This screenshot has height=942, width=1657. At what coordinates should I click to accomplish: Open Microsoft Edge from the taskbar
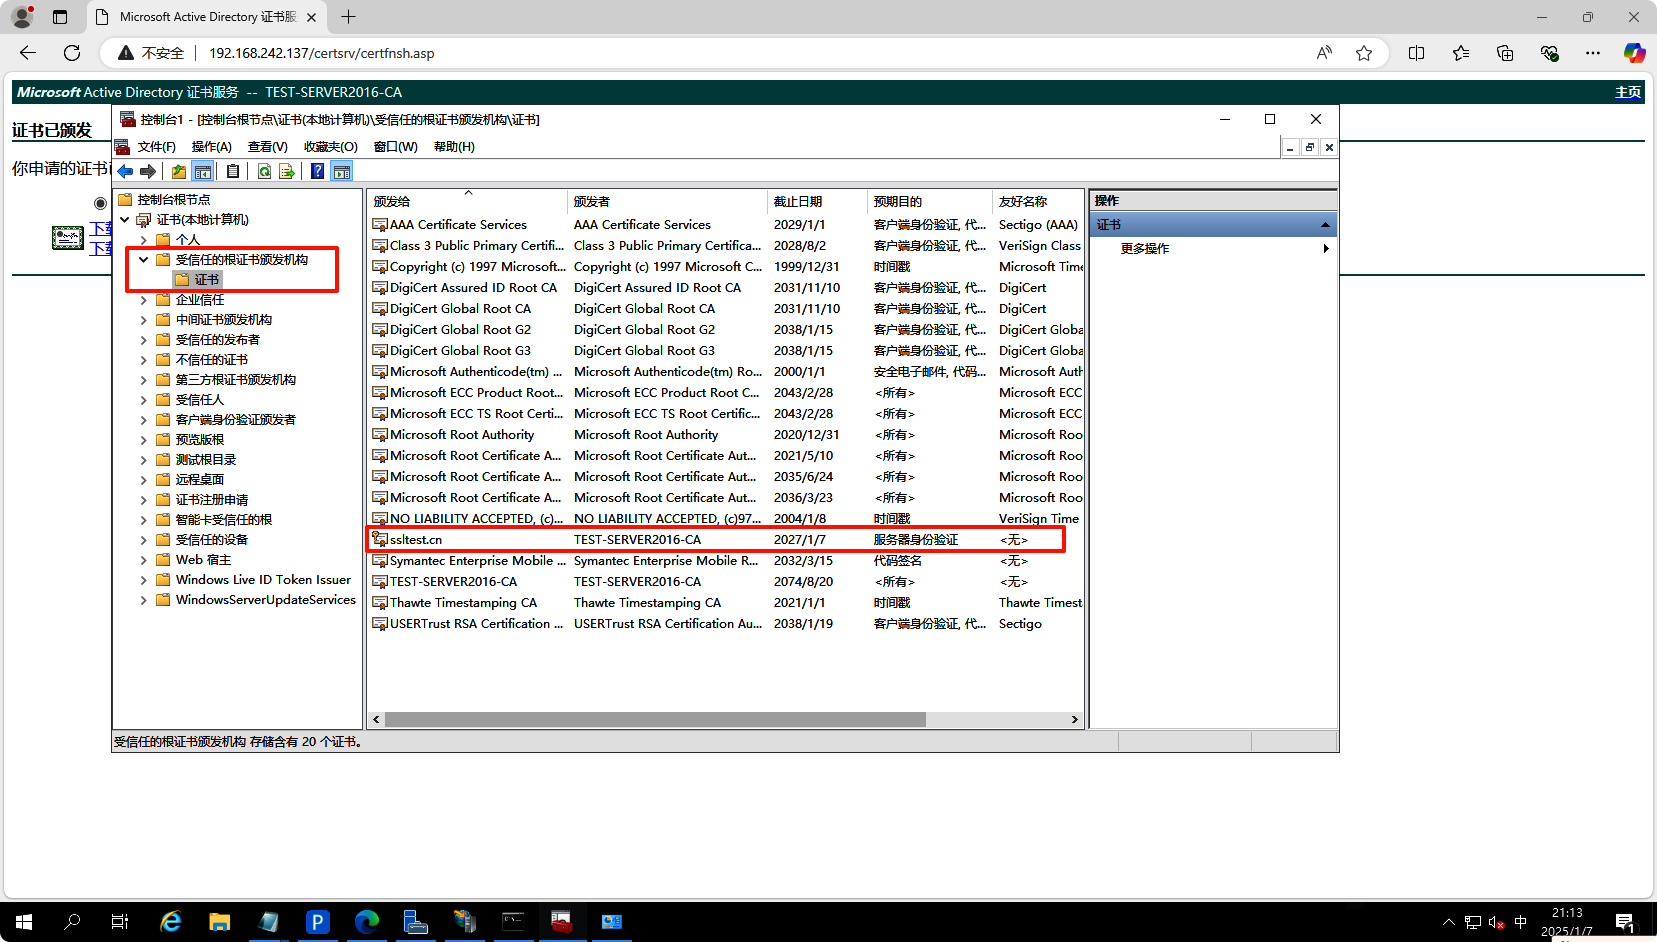(367, 922)
